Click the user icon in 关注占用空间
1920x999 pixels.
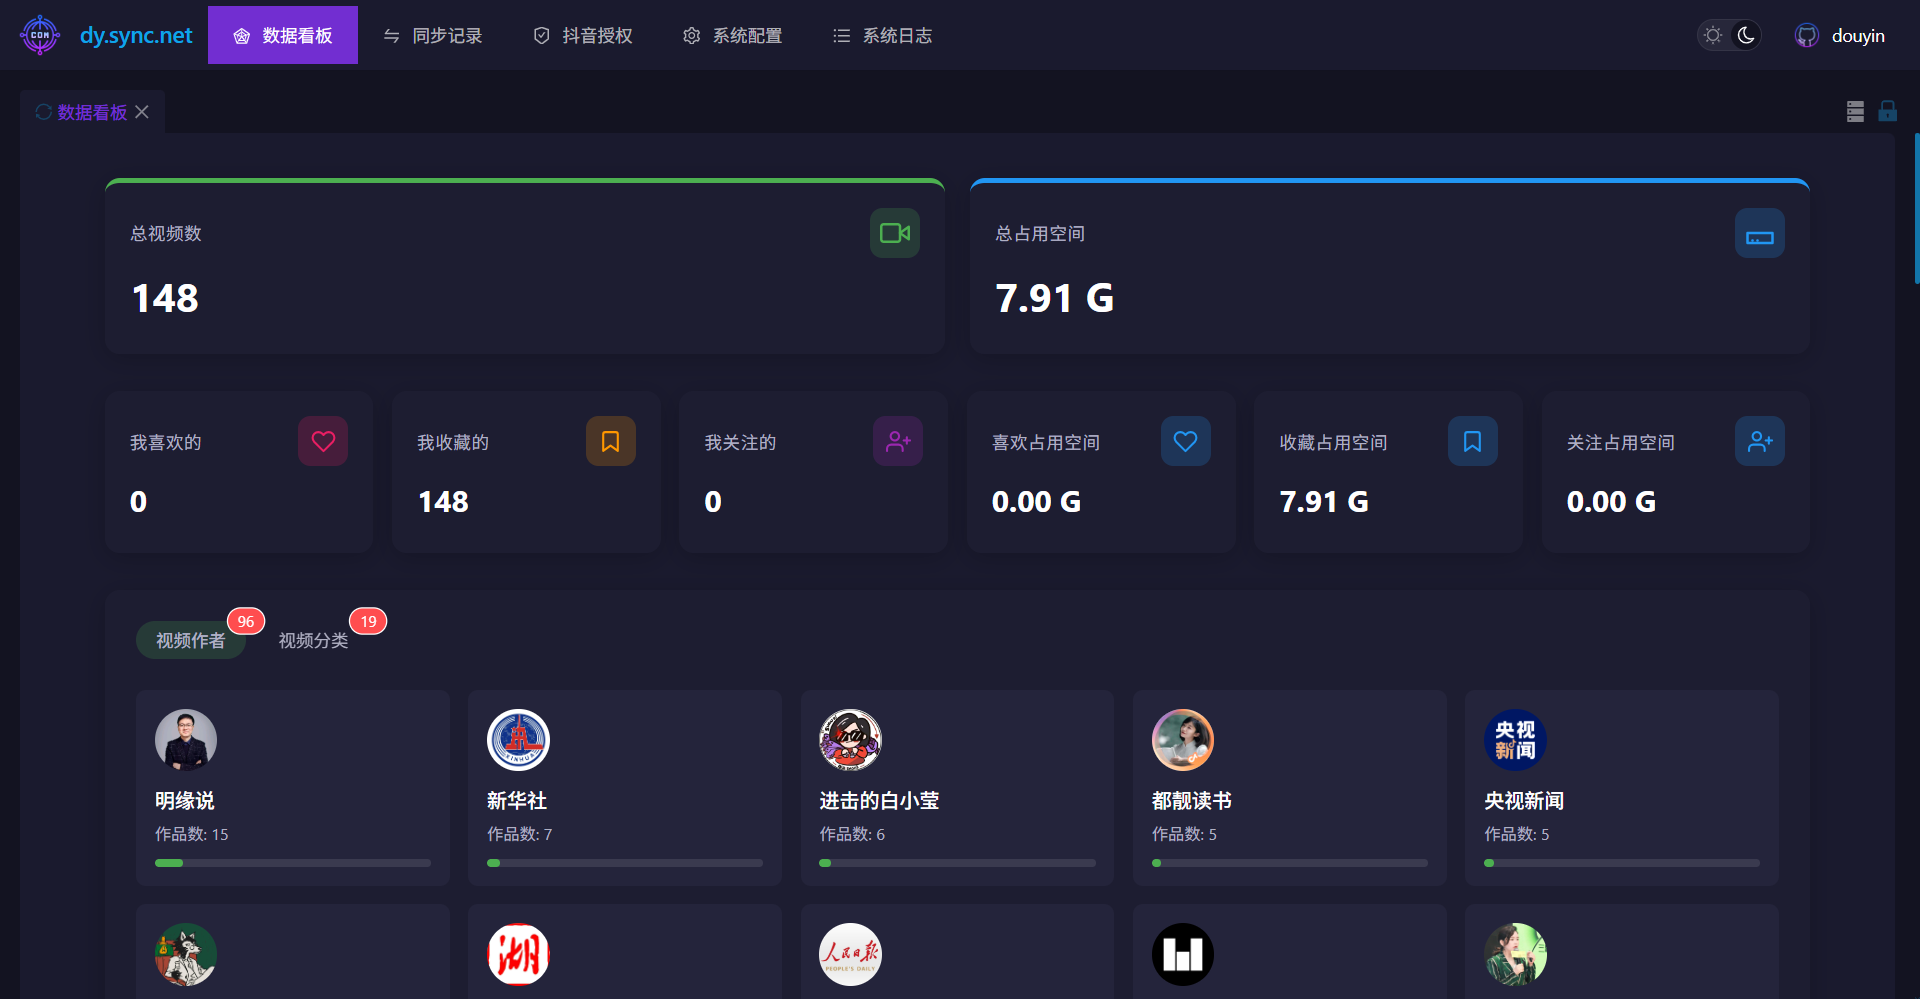point(1759,441)
